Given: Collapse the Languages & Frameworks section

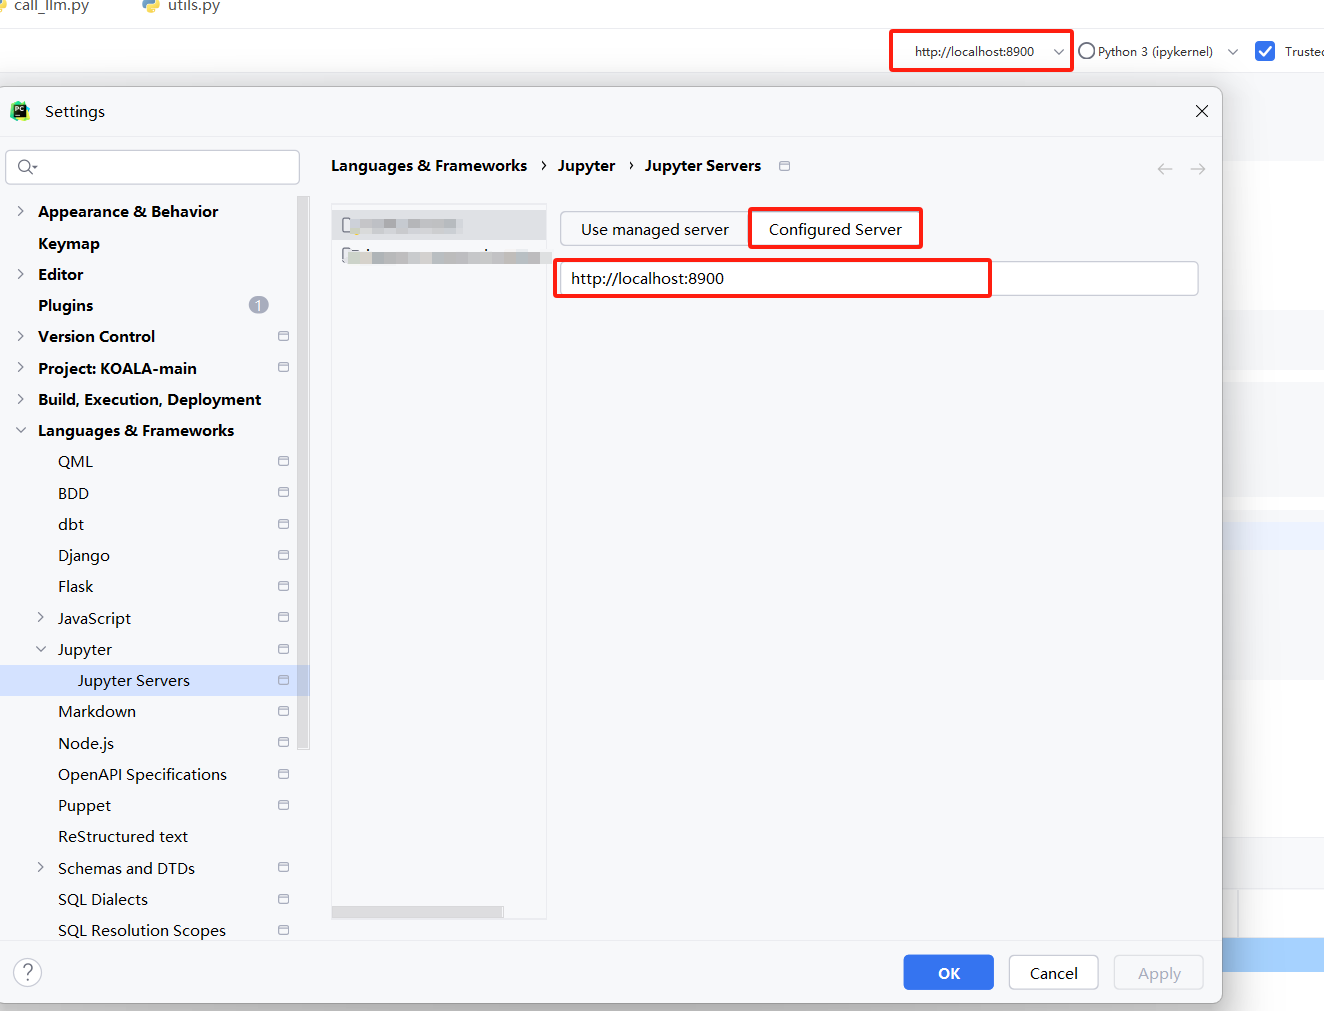Looking at the screenshot, I should 20,430.
